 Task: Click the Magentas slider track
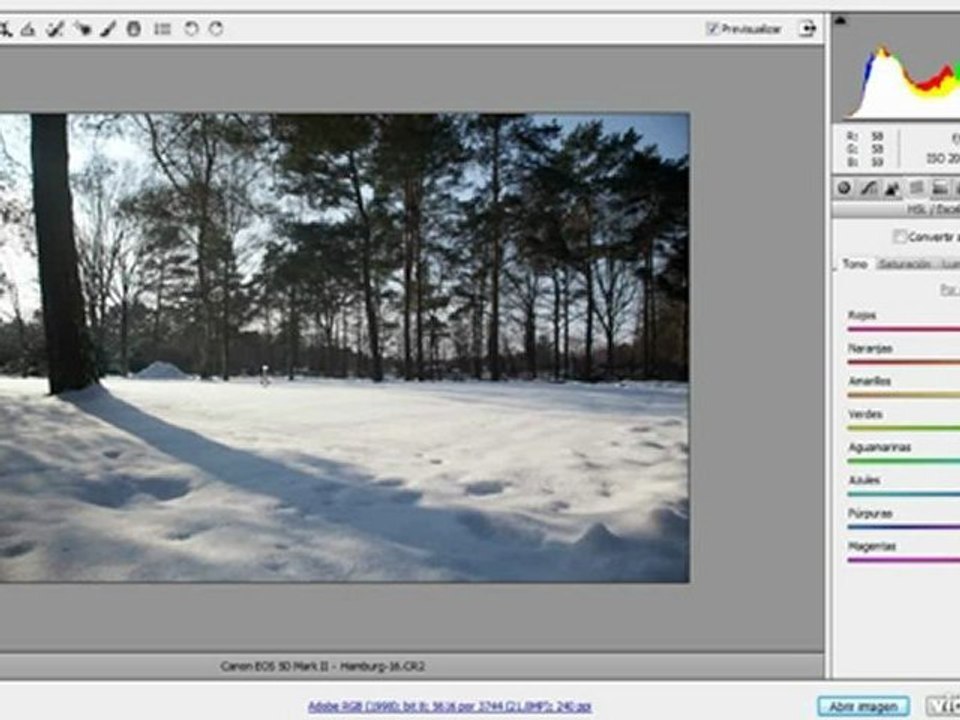point(904,560)
